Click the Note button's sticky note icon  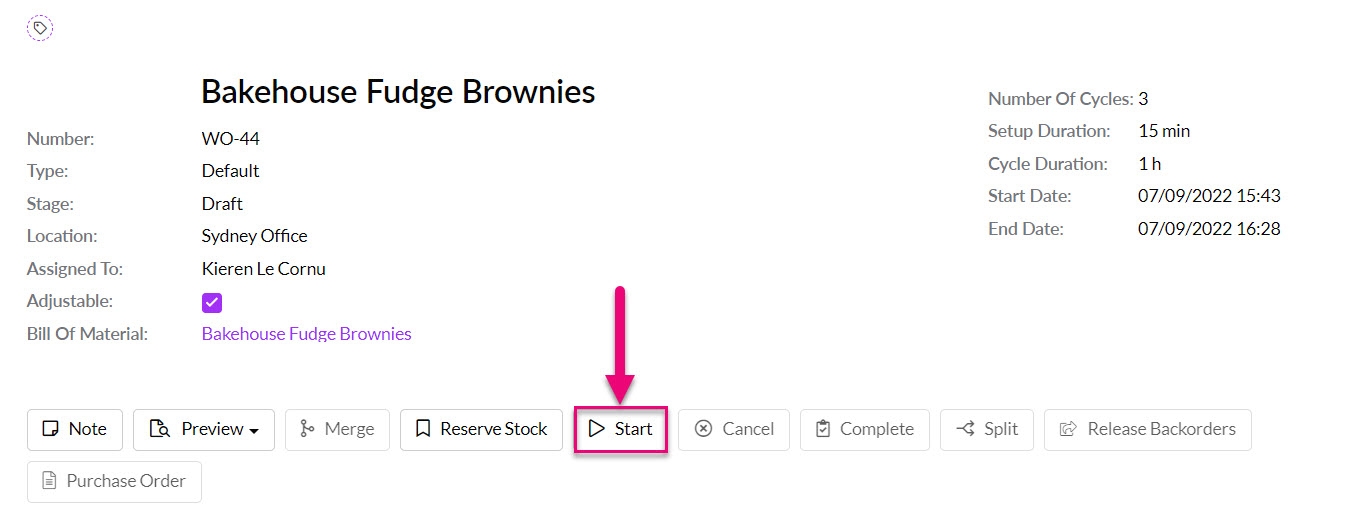(50, 429)
